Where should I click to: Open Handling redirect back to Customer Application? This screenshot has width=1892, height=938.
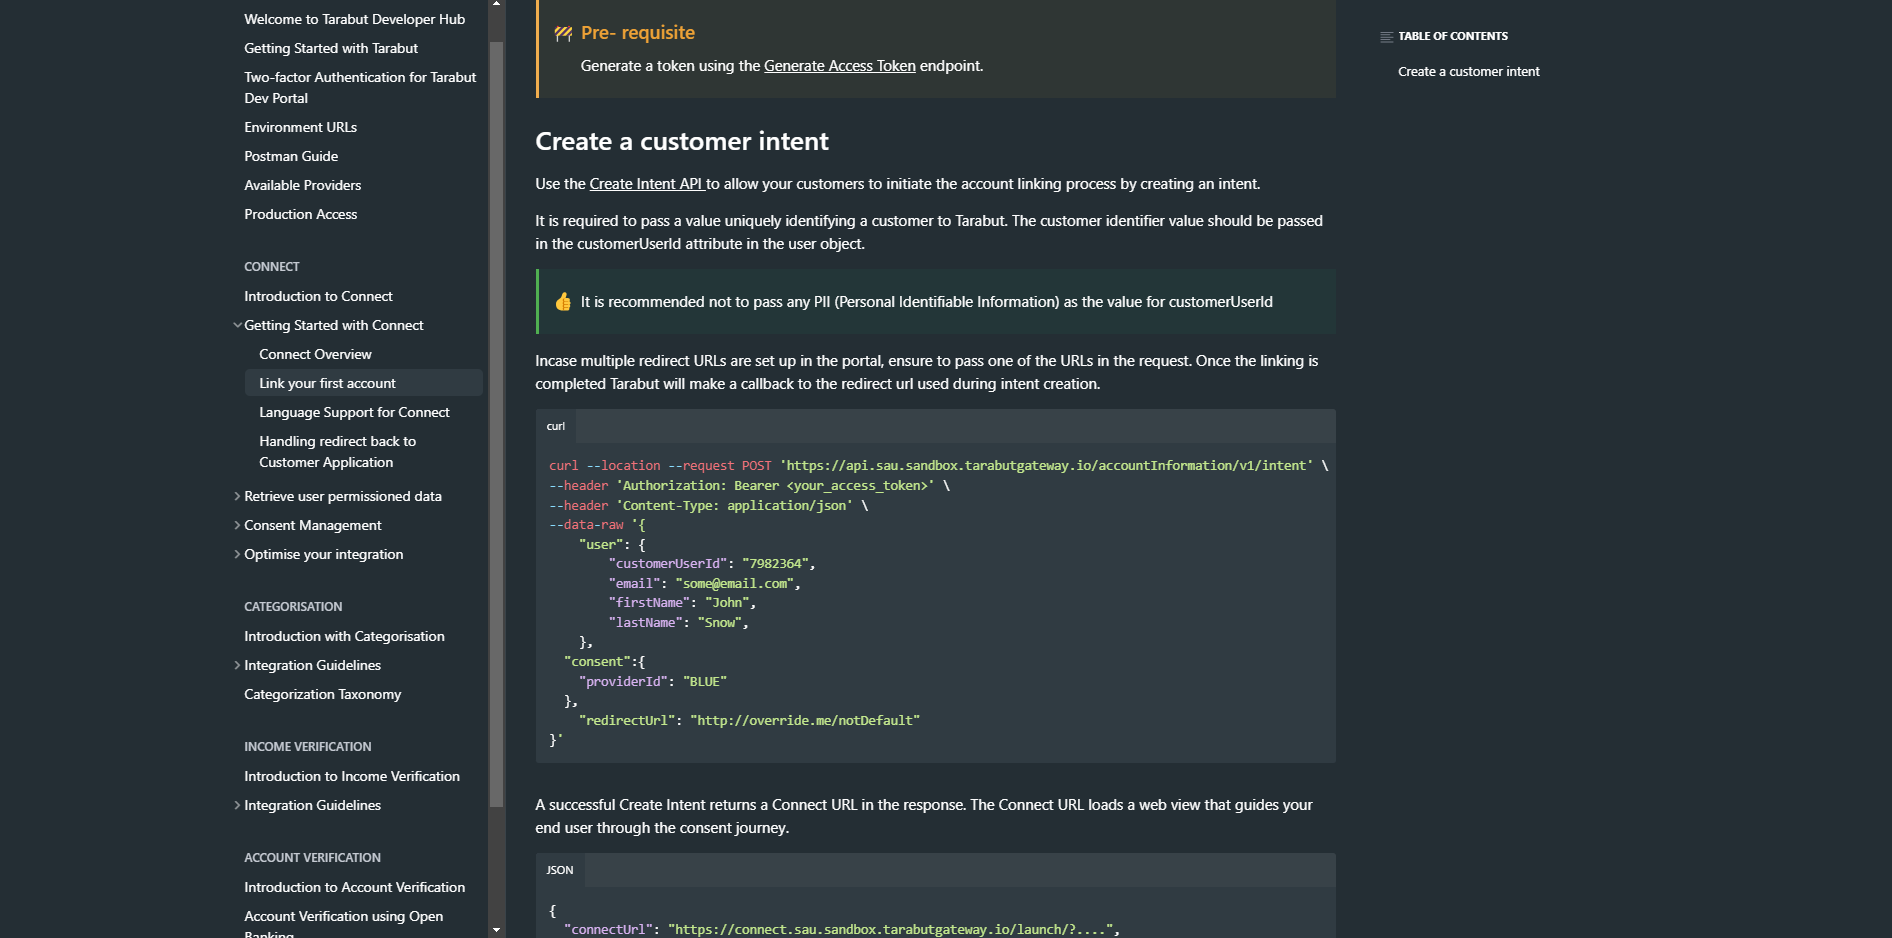tap(337, 451)
